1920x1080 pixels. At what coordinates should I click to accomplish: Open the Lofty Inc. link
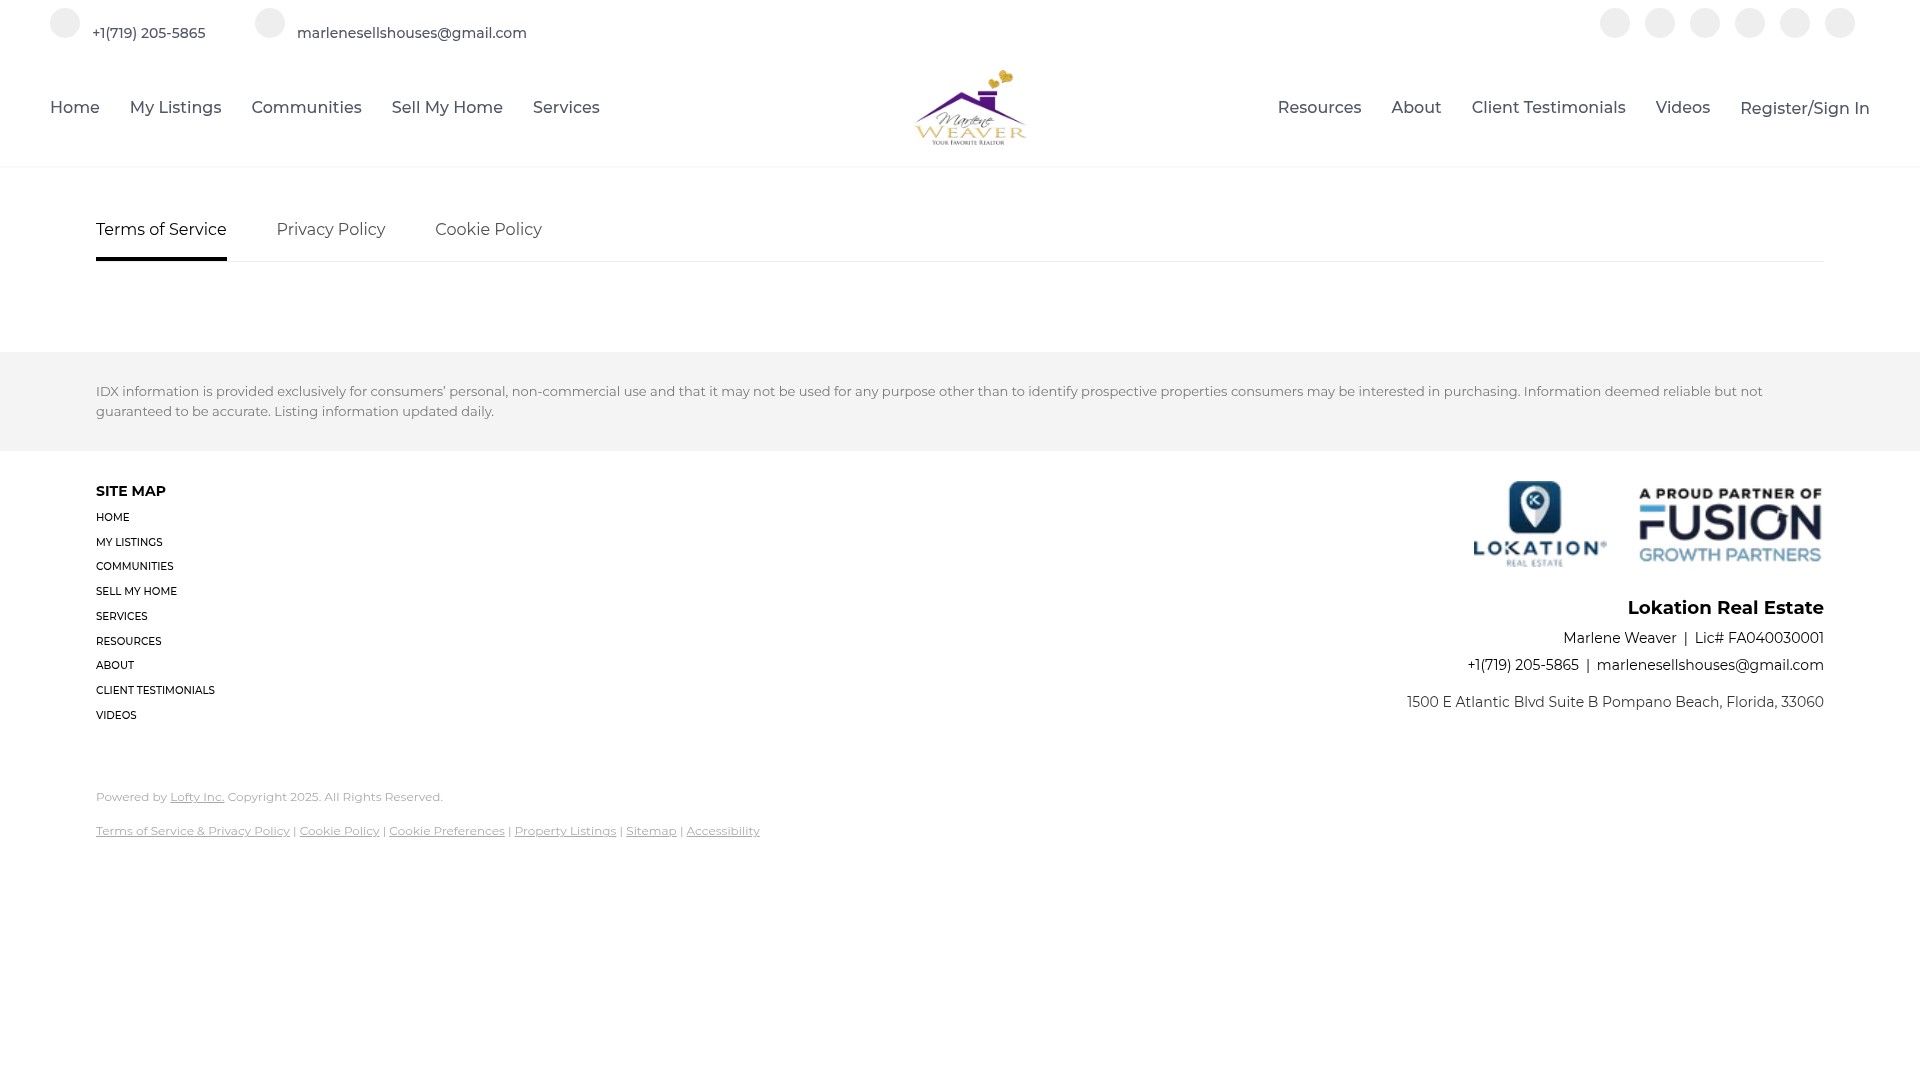[197, 797]
